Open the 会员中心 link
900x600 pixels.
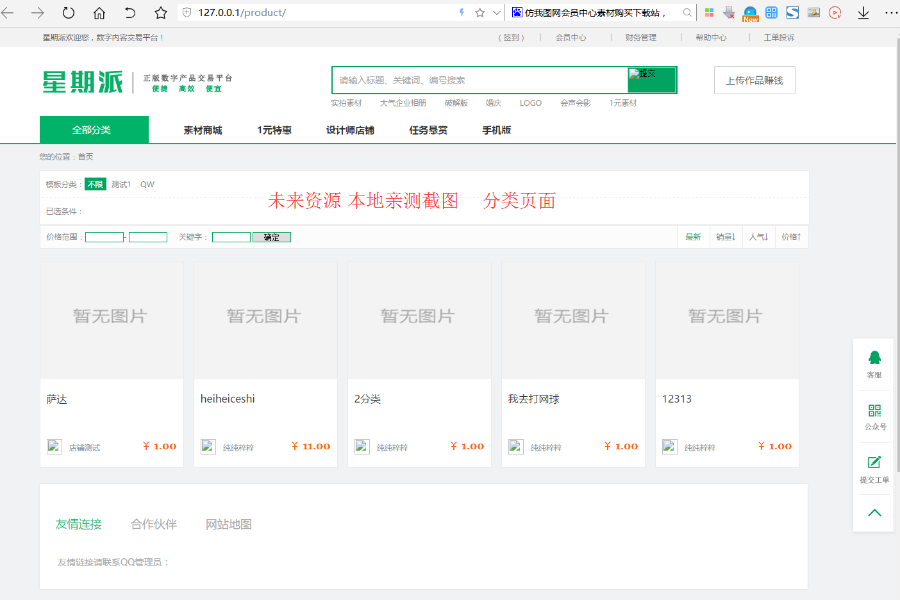tap(571, 37)
